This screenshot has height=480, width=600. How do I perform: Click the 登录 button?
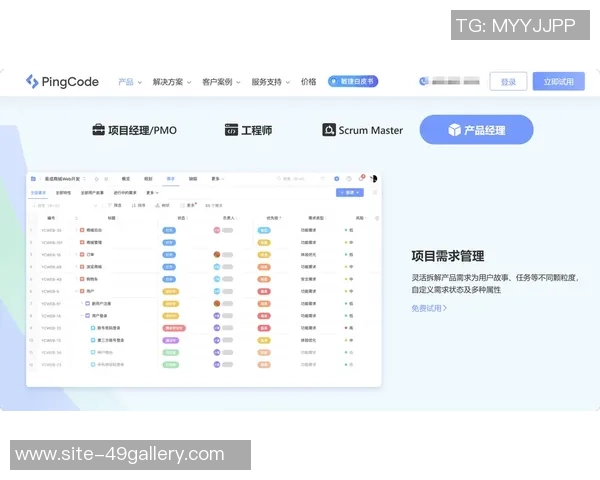508,82
